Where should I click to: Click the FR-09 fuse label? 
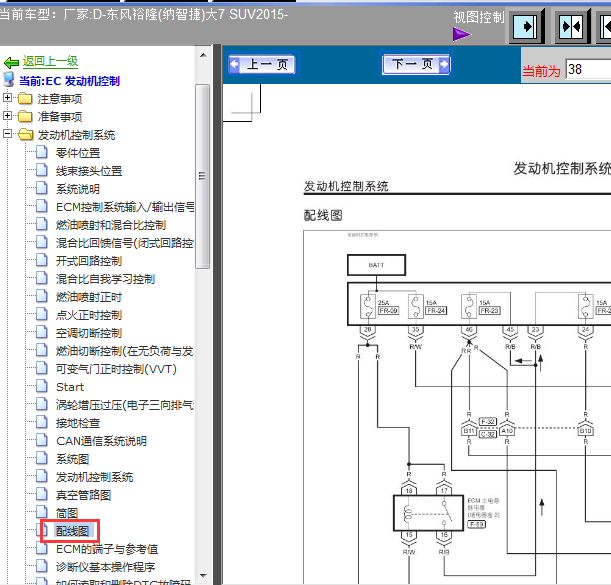pyautogui.click(x=388, y=311)
